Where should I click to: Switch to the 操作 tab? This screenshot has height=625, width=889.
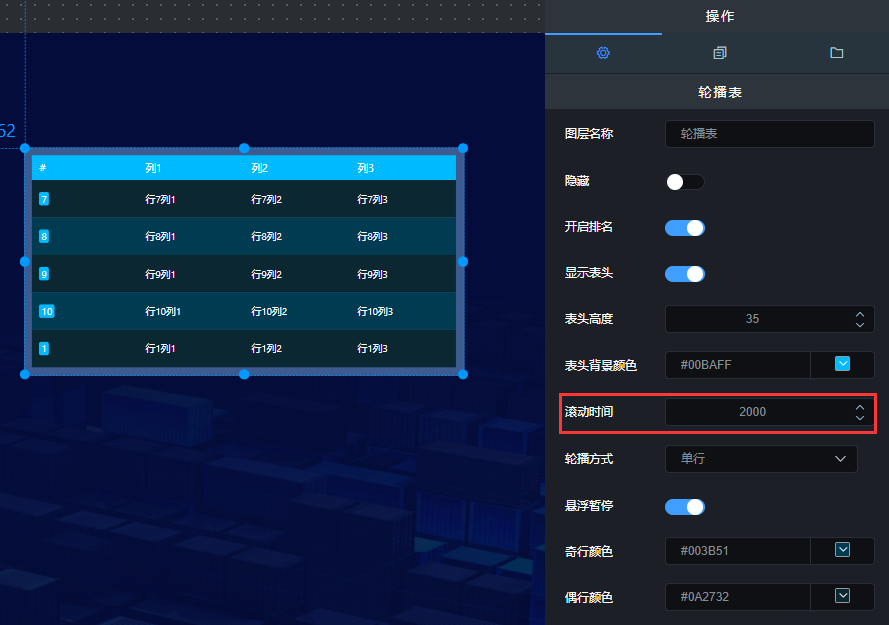(719, 16)
